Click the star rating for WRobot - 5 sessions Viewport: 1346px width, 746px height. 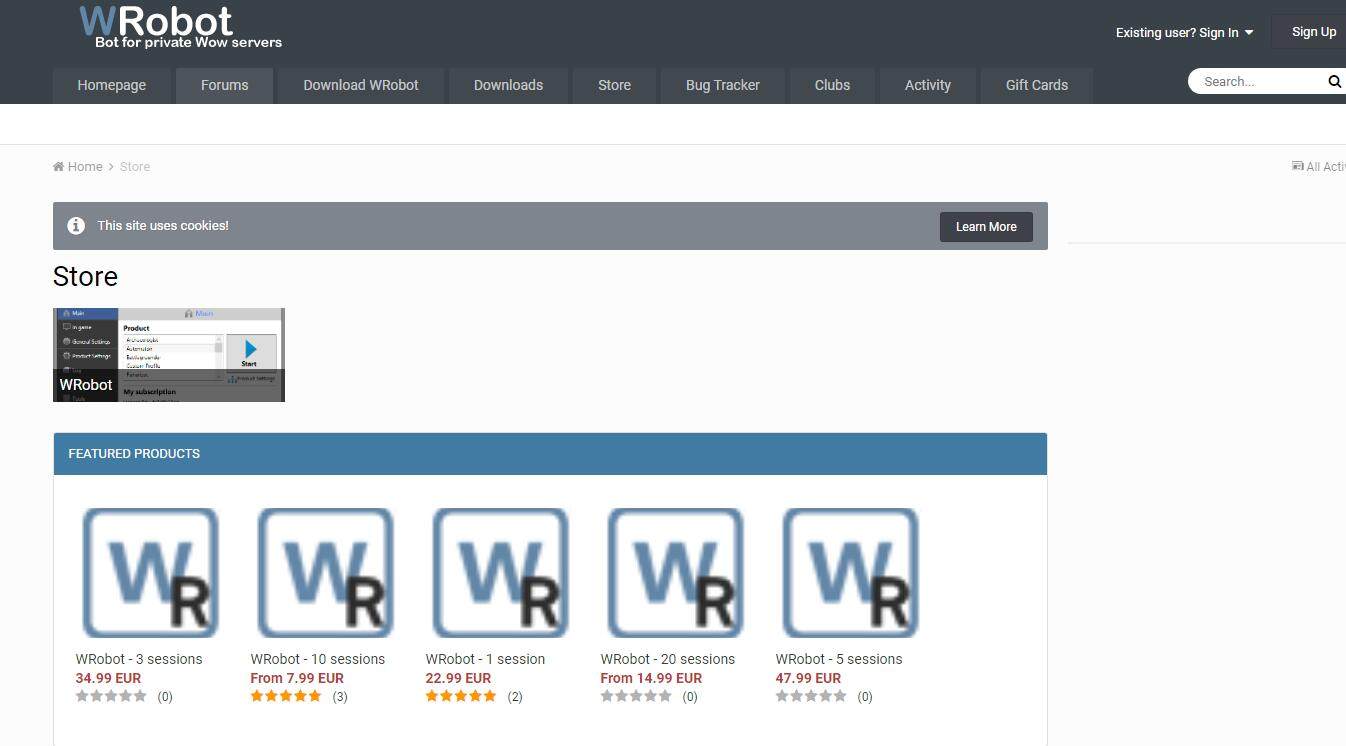811,697
